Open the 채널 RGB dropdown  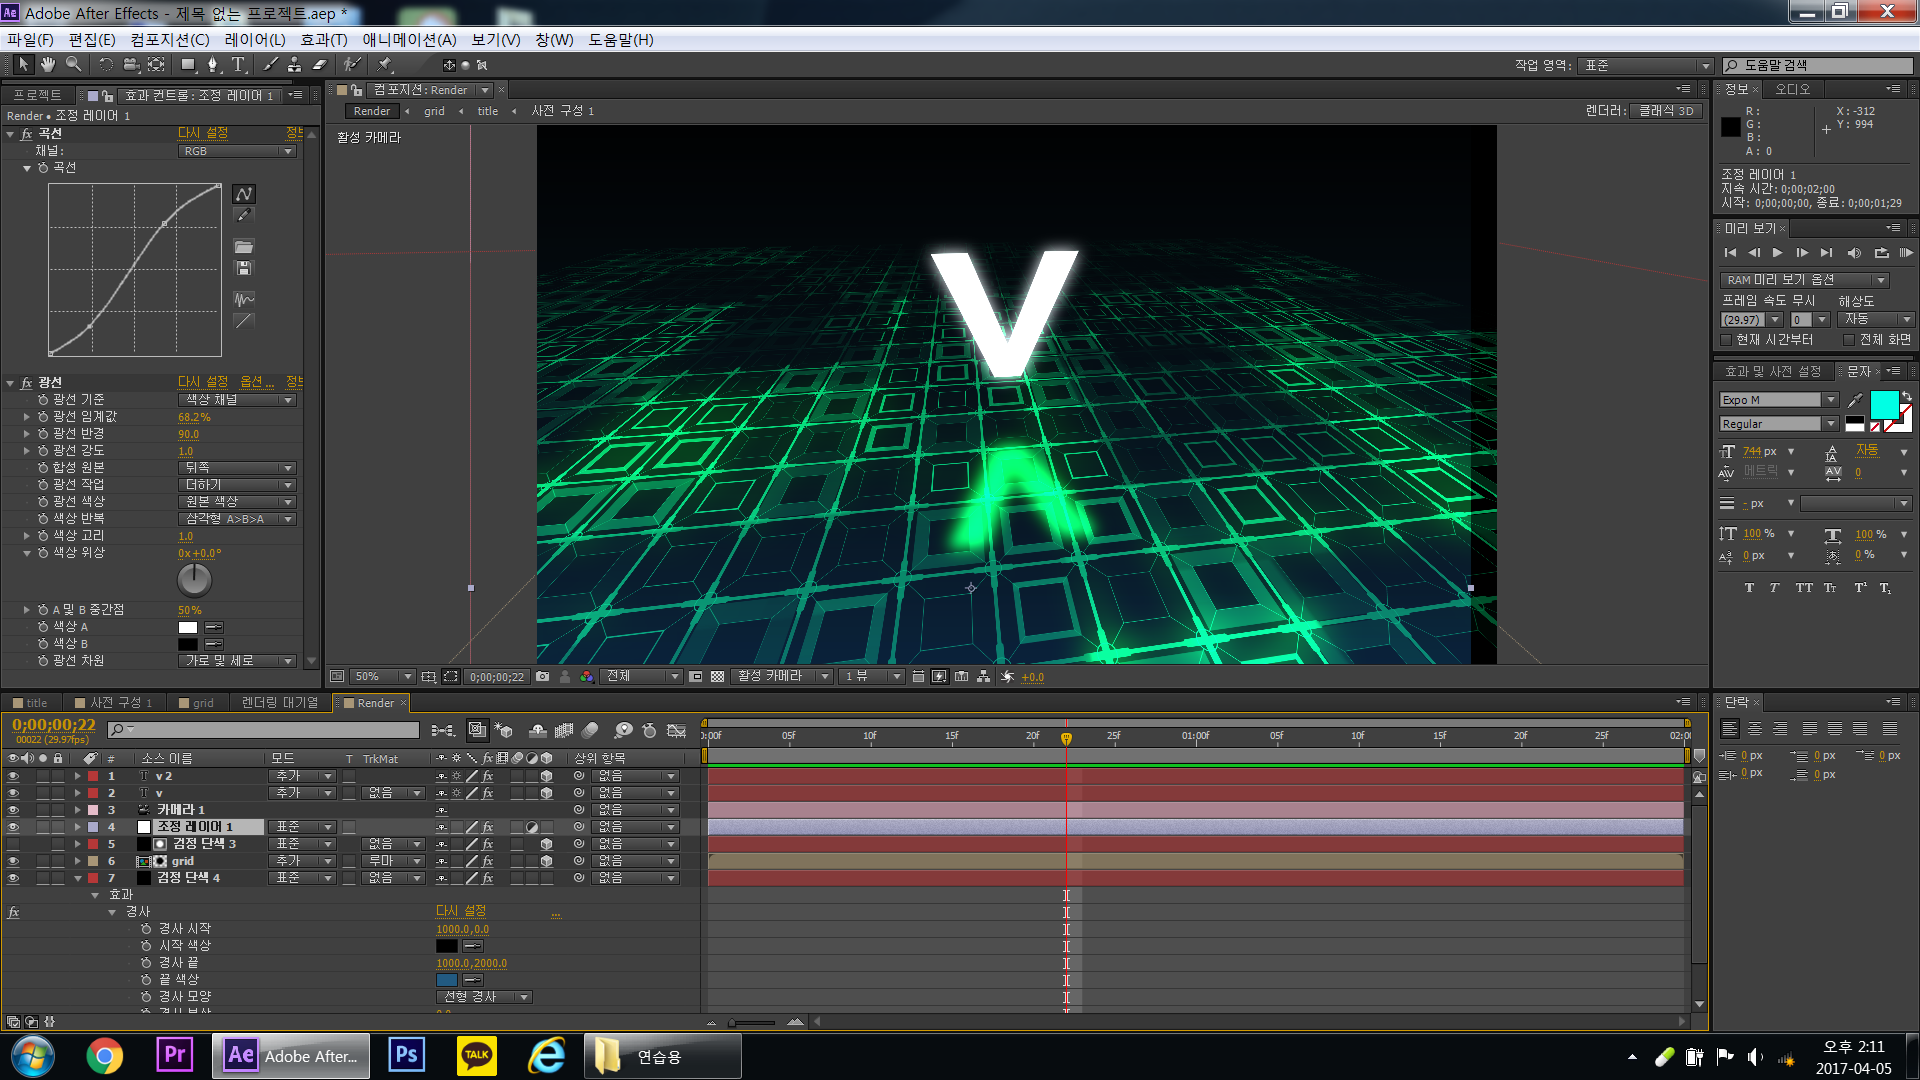pos(237,151)
